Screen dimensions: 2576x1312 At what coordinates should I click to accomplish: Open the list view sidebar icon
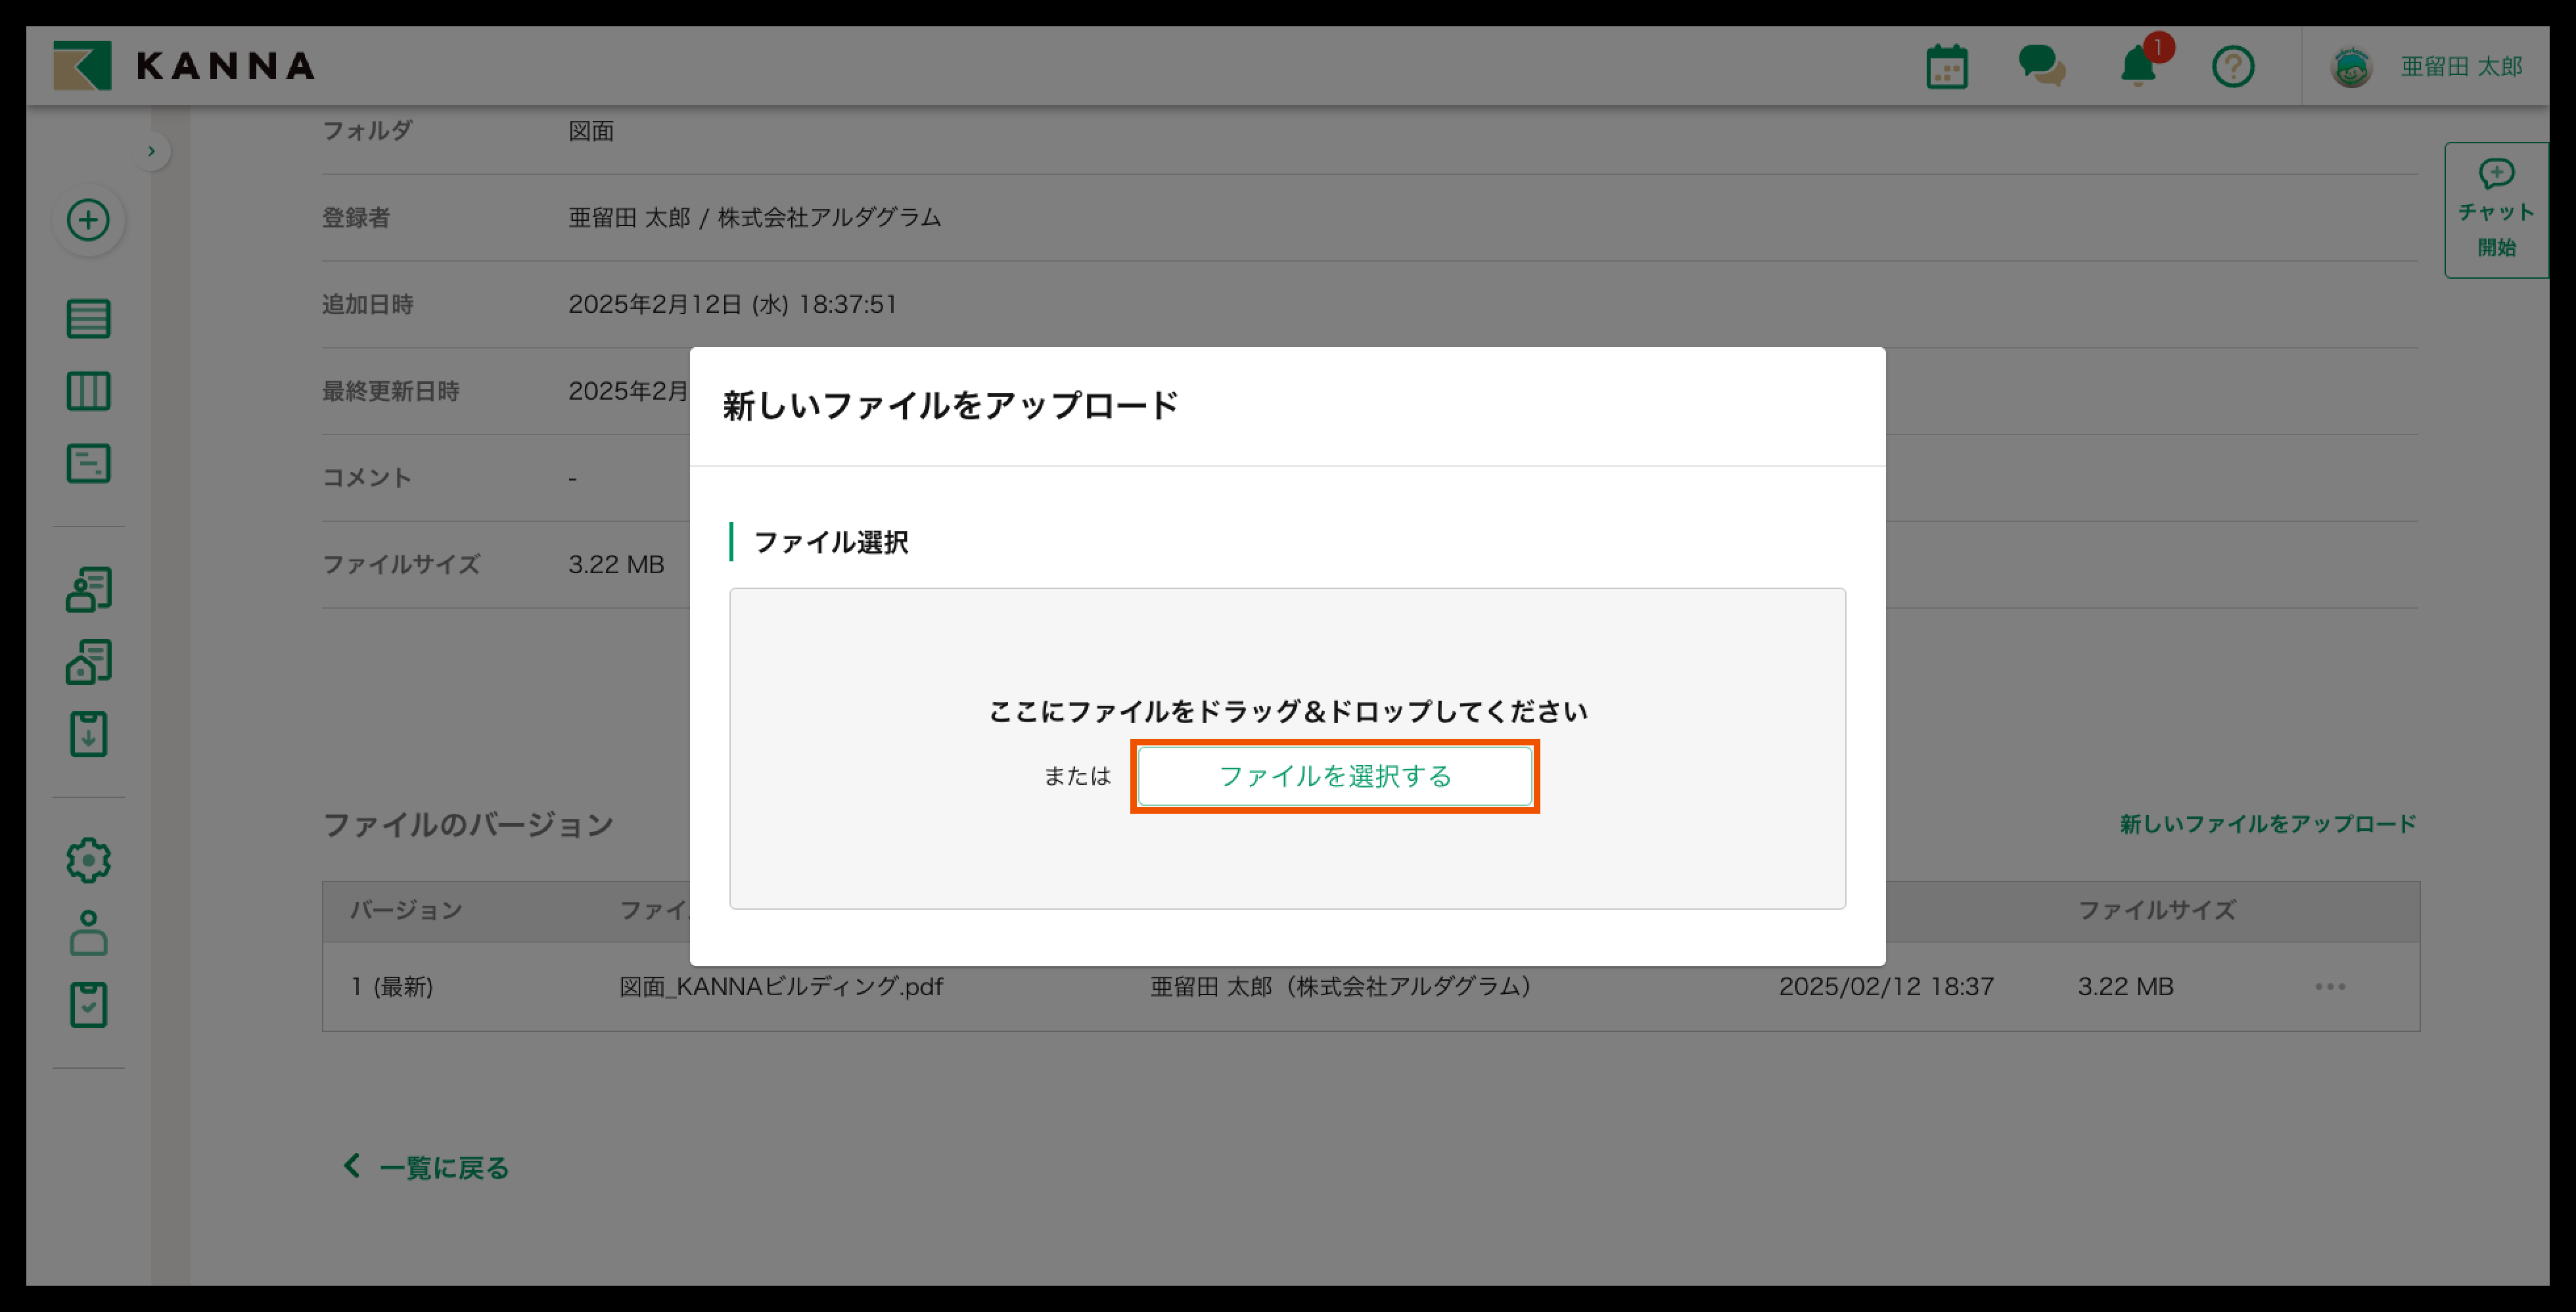tap(88, 319)
